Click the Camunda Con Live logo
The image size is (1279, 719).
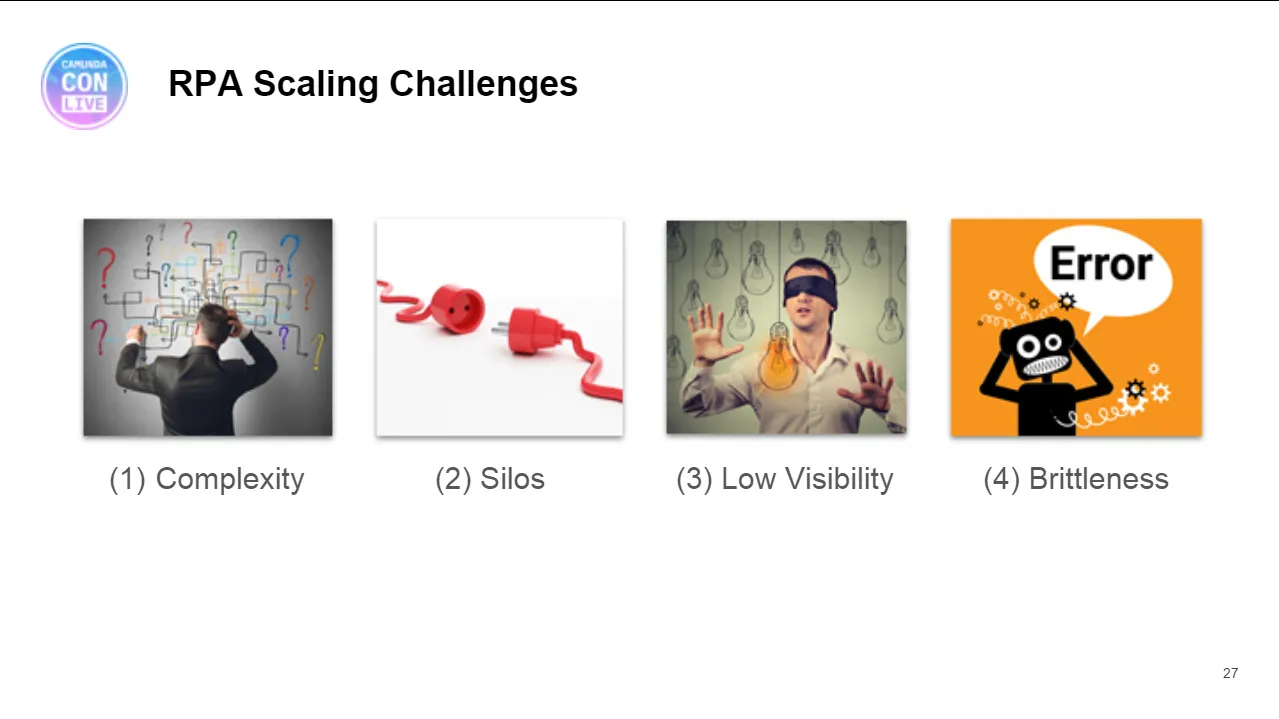84,86
